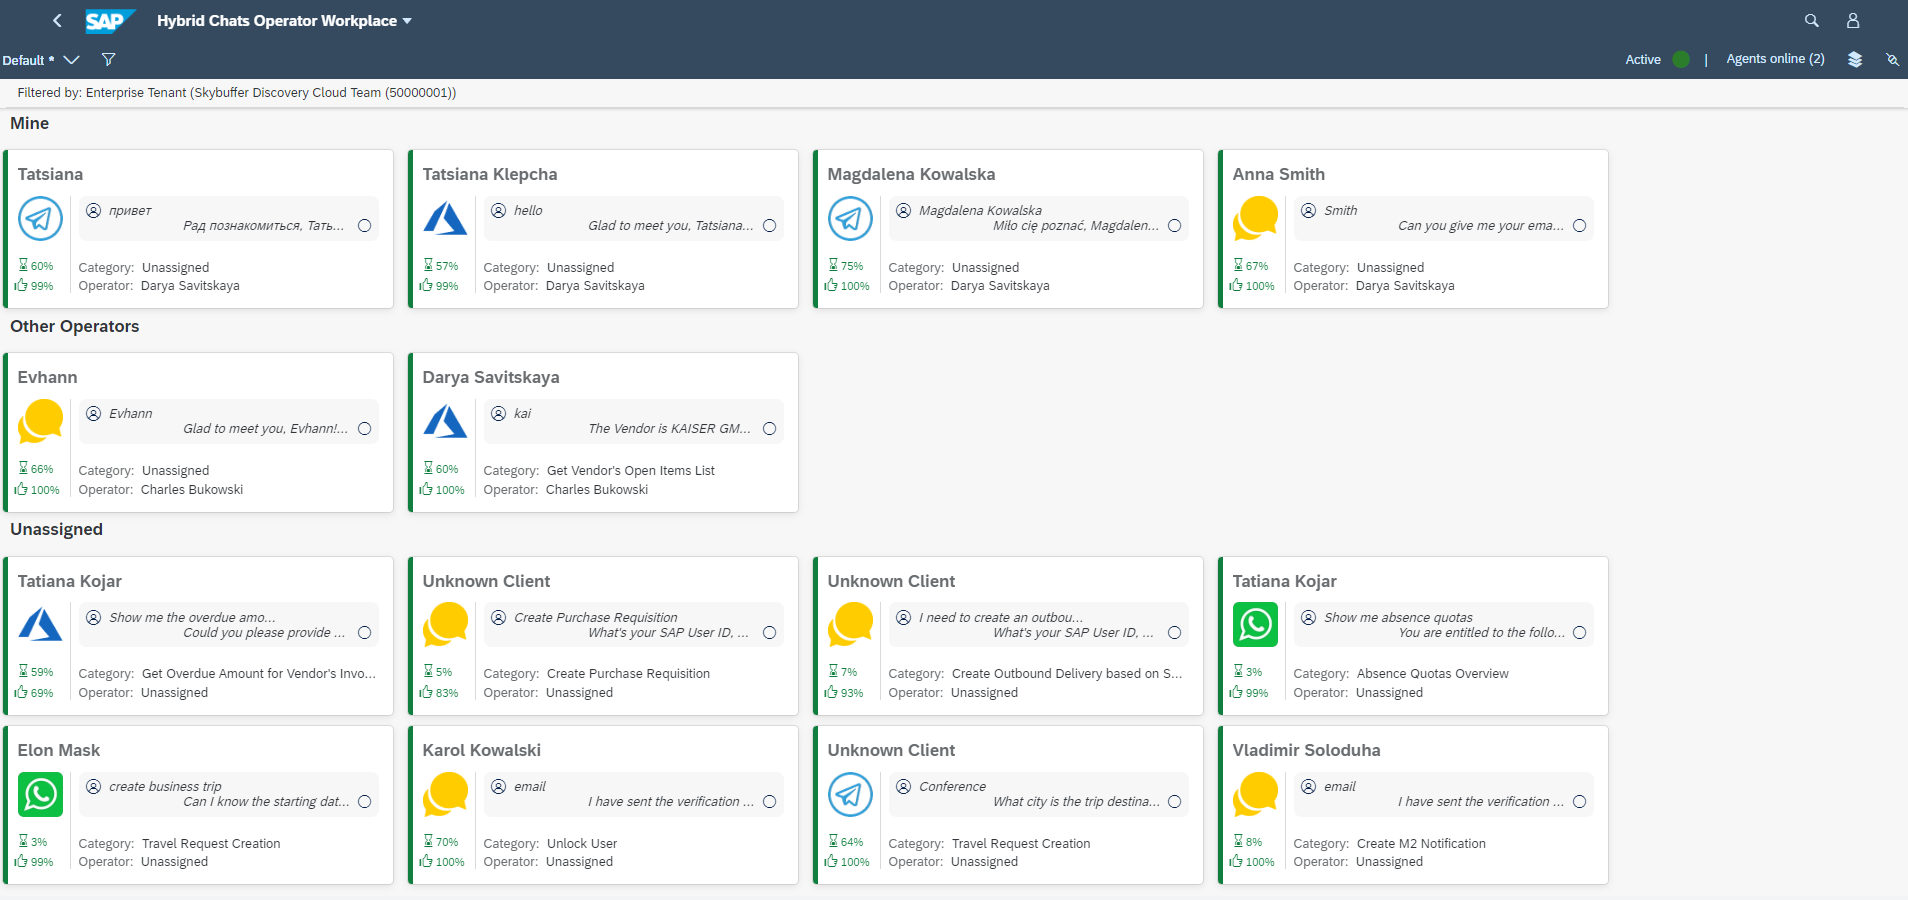1908x900 pixels.
Task: Click 'Create M2 Notification' category text
Action: [1421, 844]
